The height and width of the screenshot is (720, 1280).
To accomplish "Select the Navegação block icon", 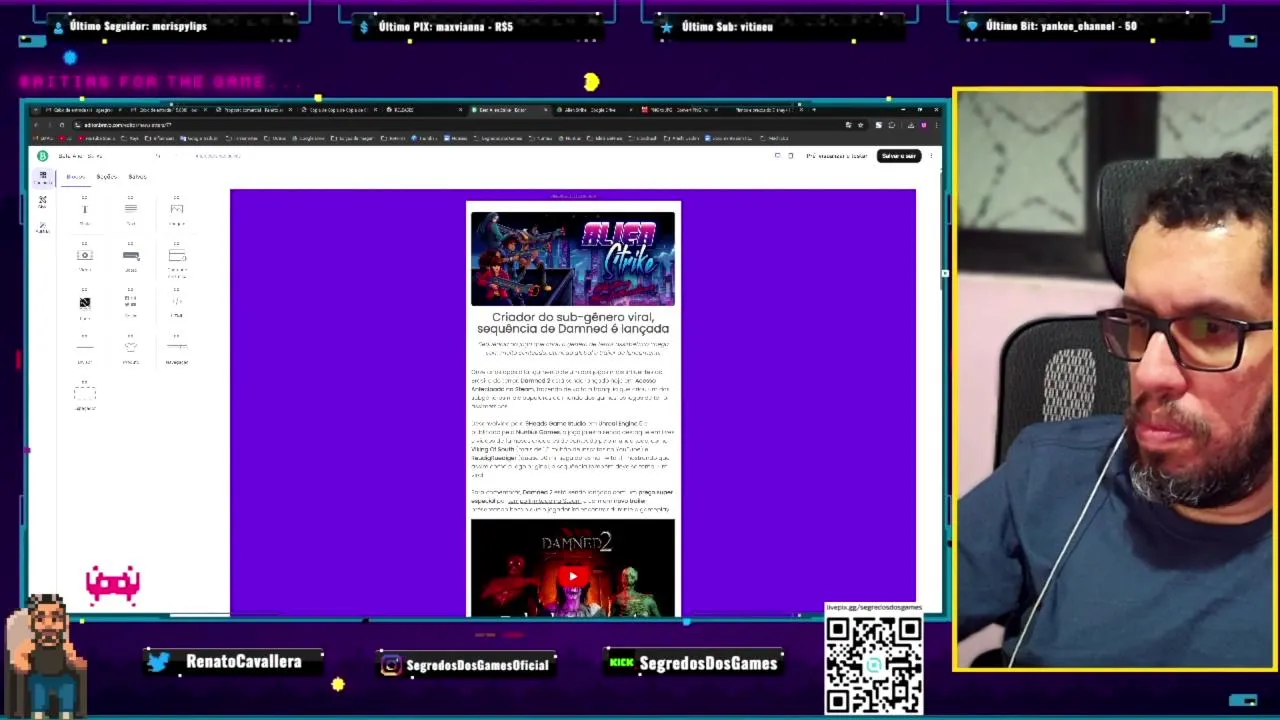I will pyautogui.click(x=177, y=348).
